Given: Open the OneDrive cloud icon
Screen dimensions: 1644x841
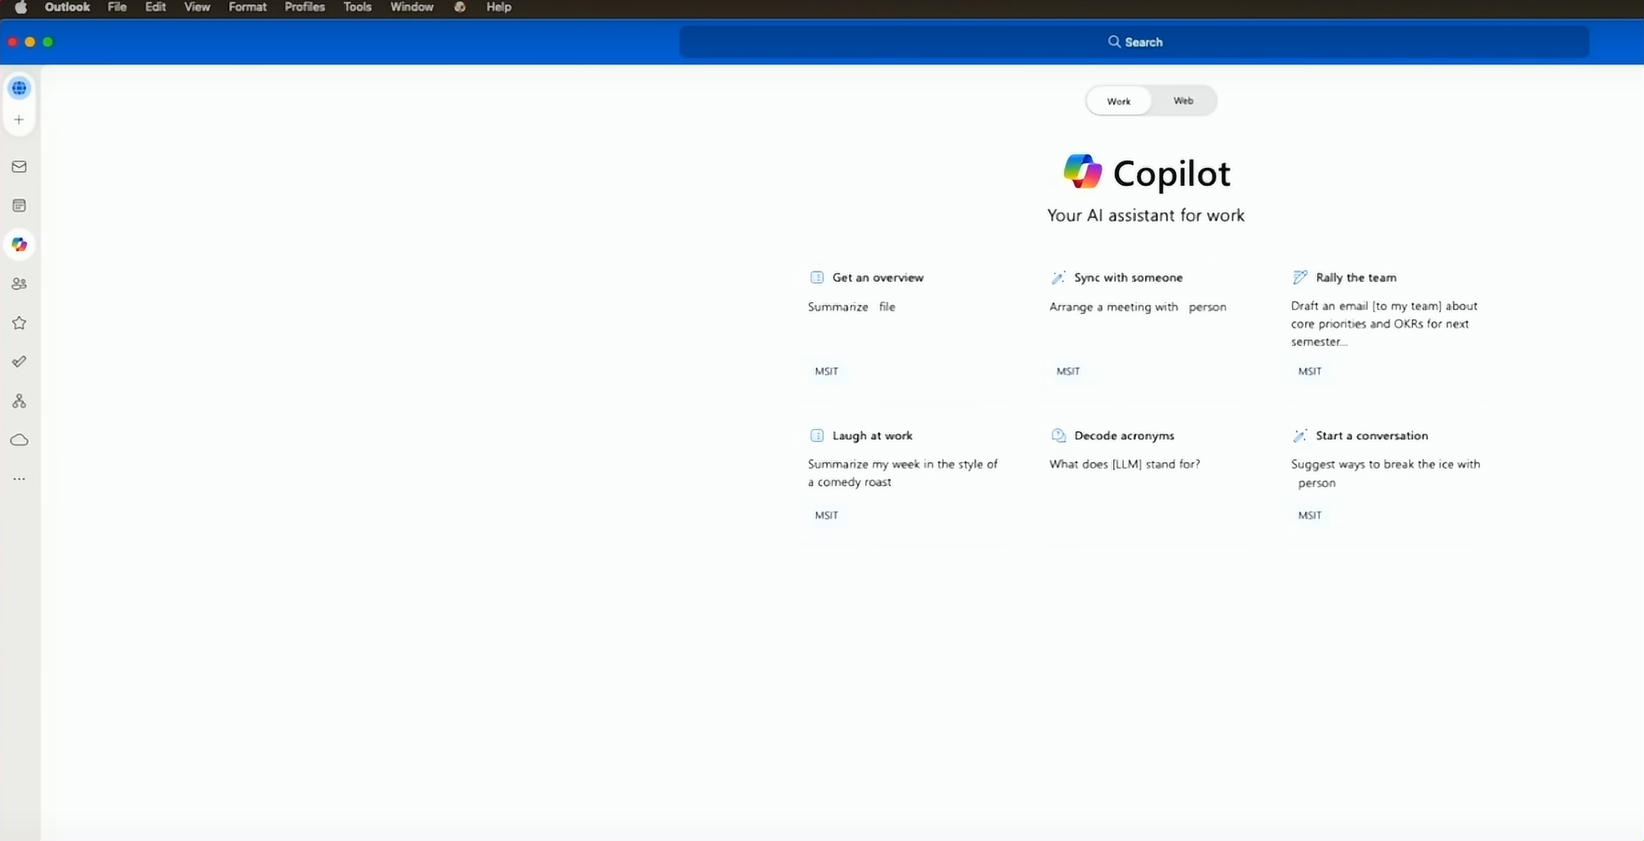Looking at the screenshot, I should click(x=19, y=440).
